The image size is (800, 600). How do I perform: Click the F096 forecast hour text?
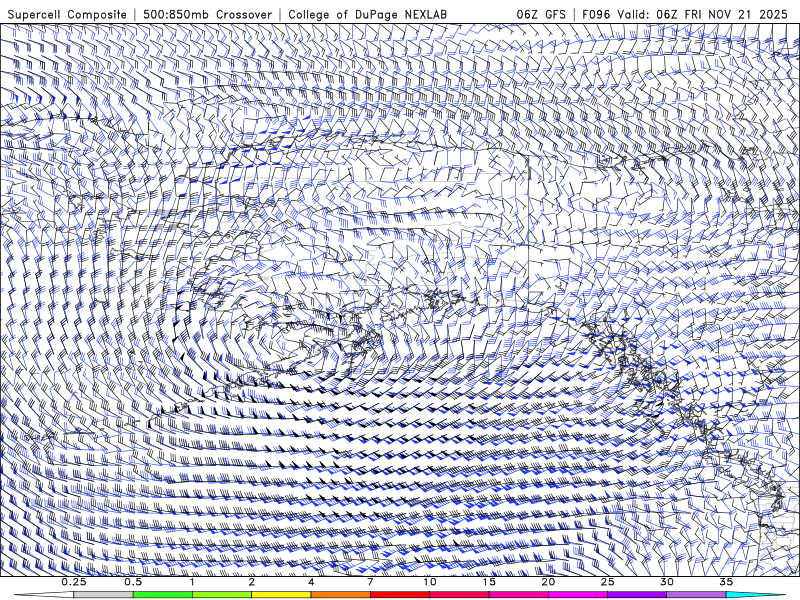pos(596,14)
